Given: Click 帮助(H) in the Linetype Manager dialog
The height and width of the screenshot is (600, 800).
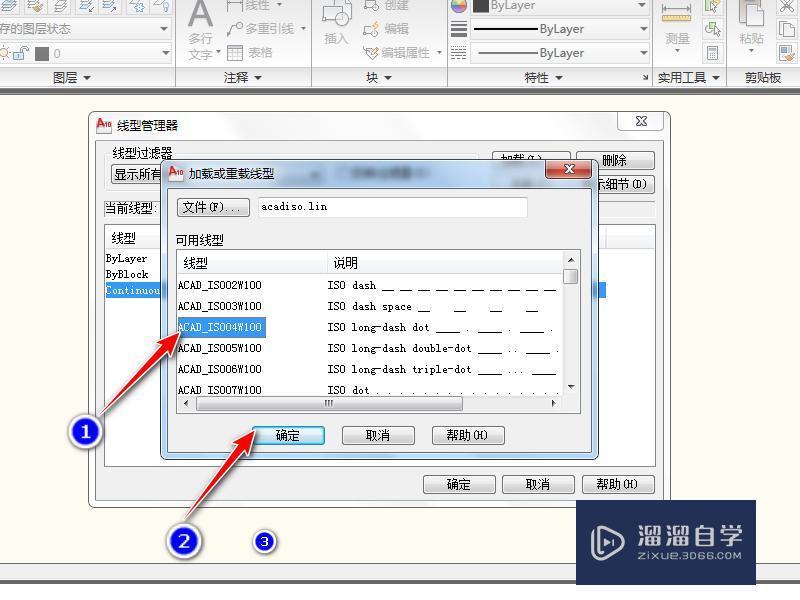Looking at the screenshot, I should [x=617, y=484].
